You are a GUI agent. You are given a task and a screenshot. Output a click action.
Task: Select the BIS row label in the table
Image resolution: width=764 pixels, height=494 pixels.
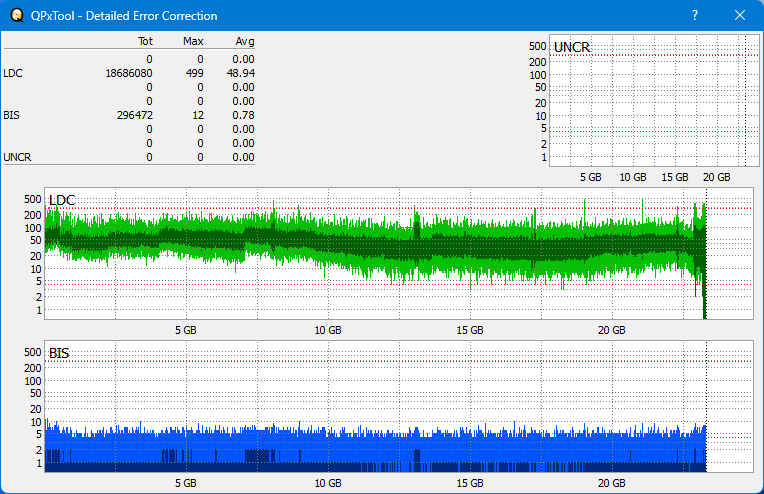pyautogui.click(x=12, y=115)
